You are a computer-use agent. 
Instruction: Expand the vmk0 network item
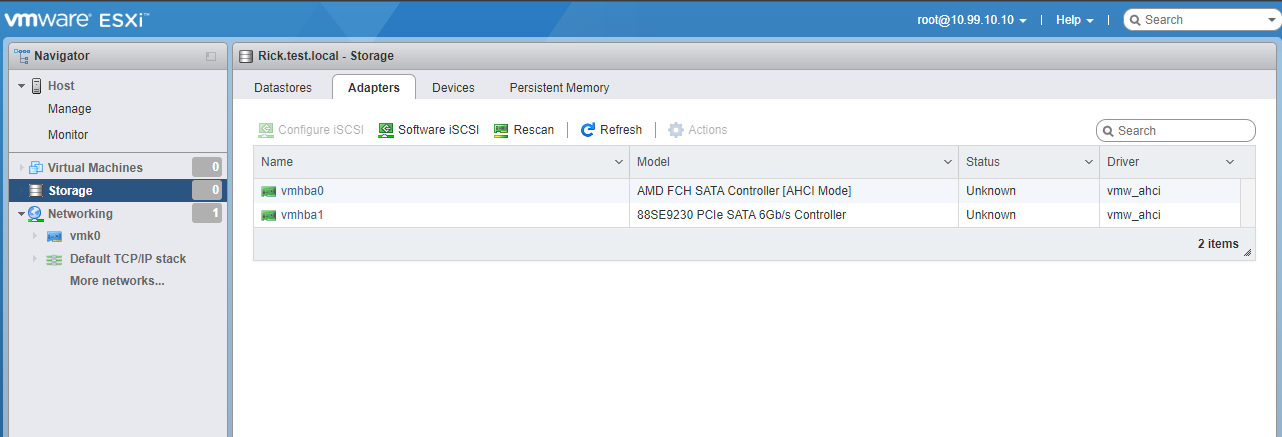click(34, 236)
